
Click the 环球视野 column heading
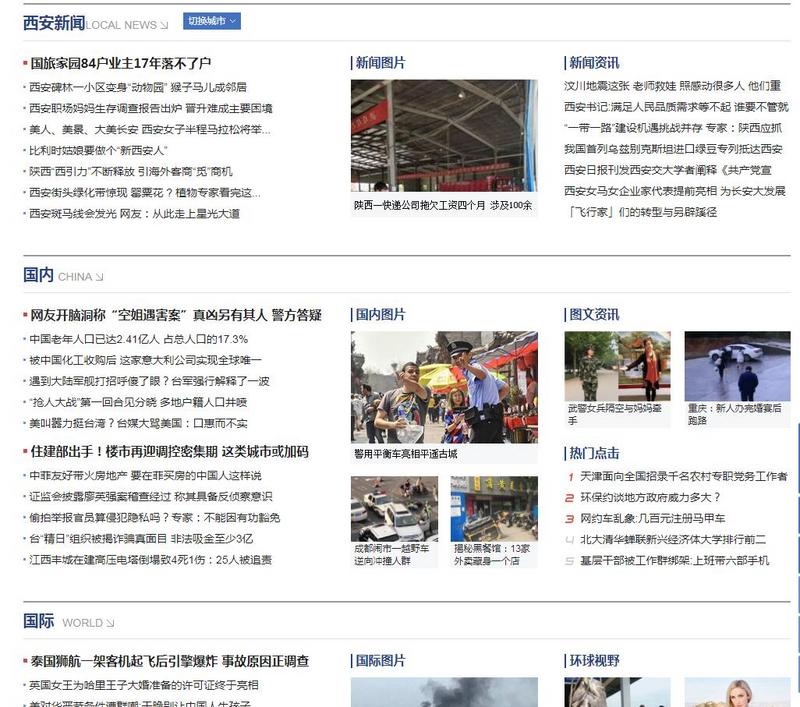click(594, 661)
